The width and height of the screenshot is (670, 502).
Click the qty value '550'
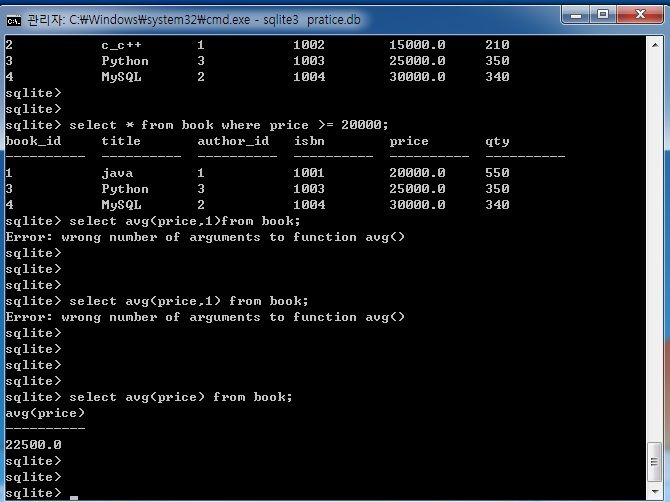click(497, 173)
